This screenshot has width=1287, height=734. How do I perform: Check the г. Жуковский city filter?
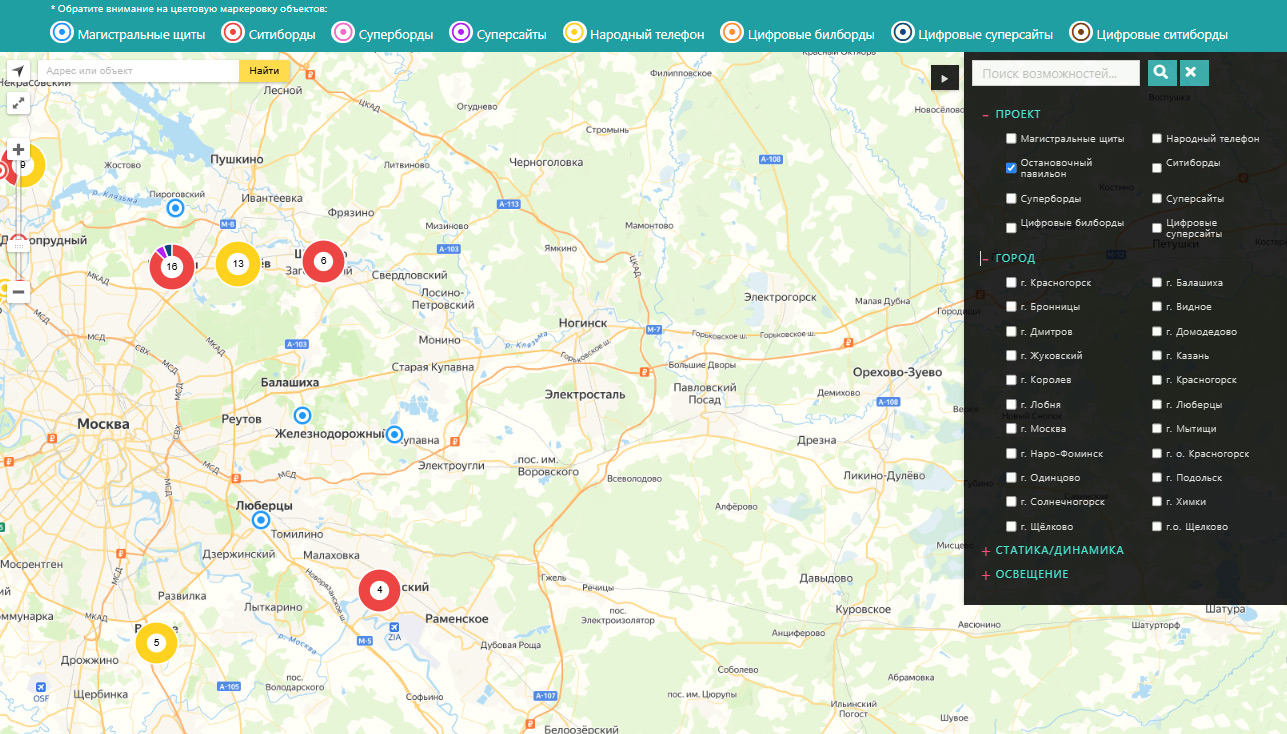(1011, 356)
